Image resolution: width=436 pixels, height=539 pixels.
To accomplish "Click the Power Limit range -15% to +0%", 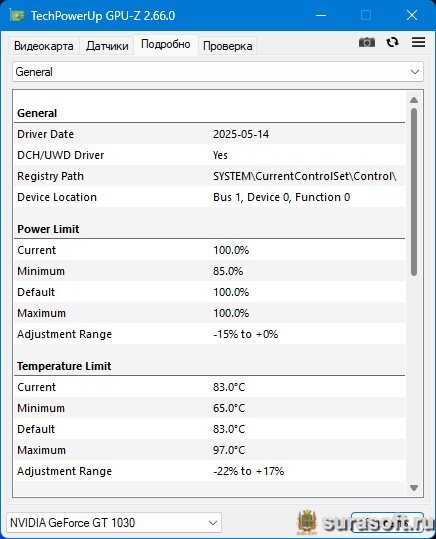I will [246, 334].
